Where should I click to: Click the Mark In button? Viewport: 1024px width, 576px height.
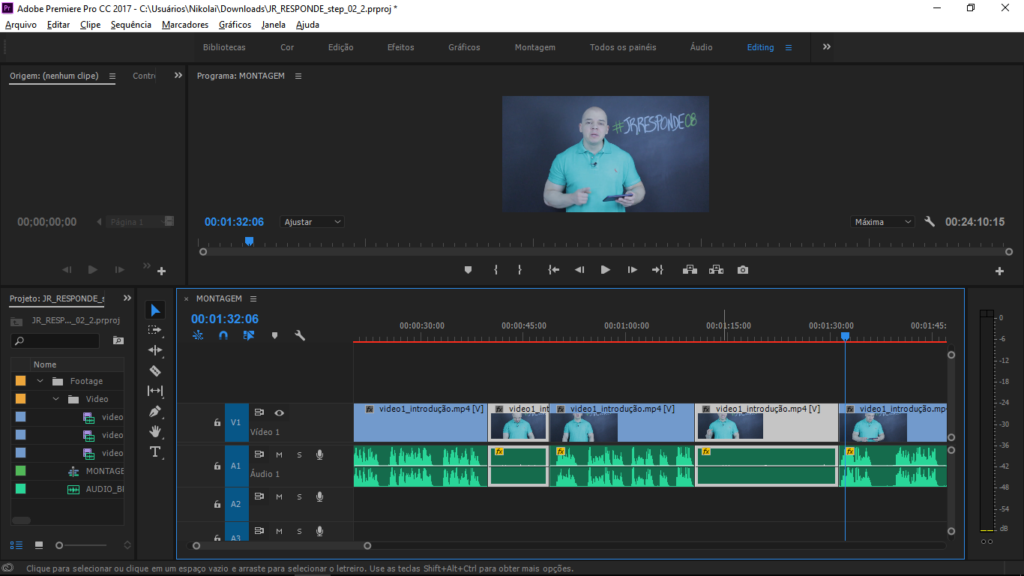tap(496, 270)
